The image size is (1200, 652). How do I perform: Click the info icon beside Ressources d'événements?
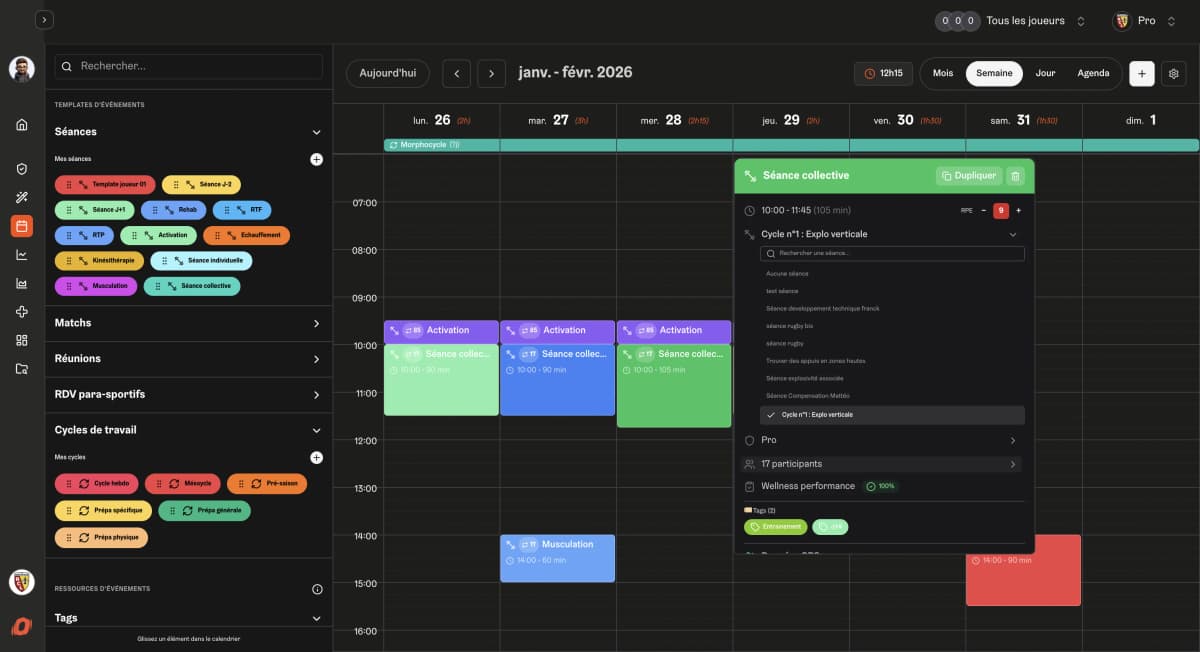pyautogui.click(x=316, y=589)
